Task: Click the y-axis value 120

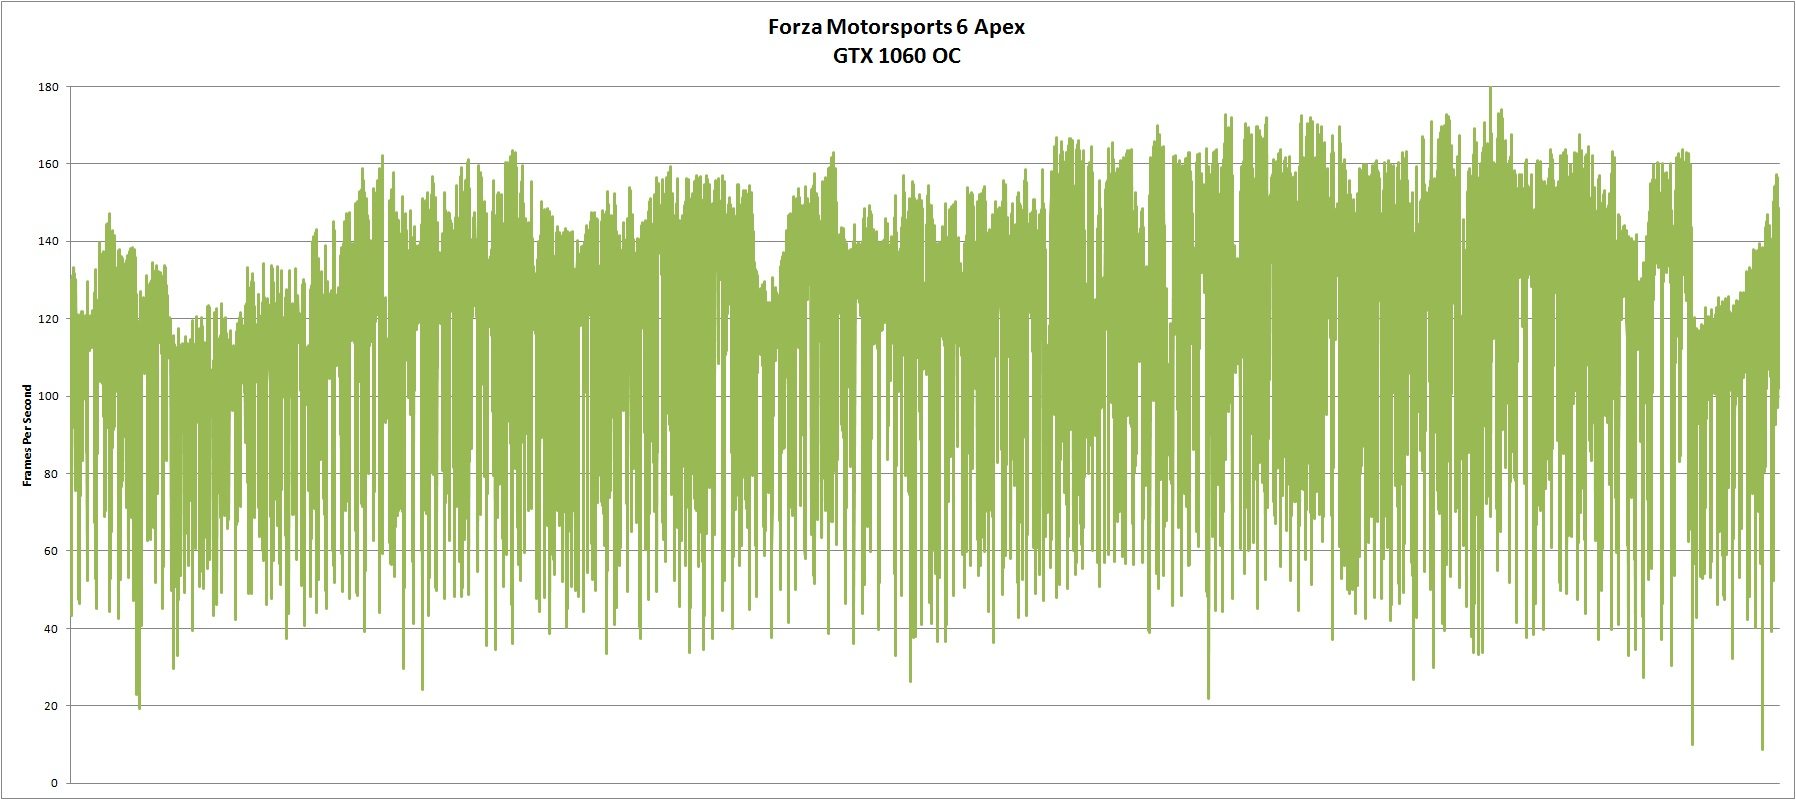Action: click(x=48, y=319)
